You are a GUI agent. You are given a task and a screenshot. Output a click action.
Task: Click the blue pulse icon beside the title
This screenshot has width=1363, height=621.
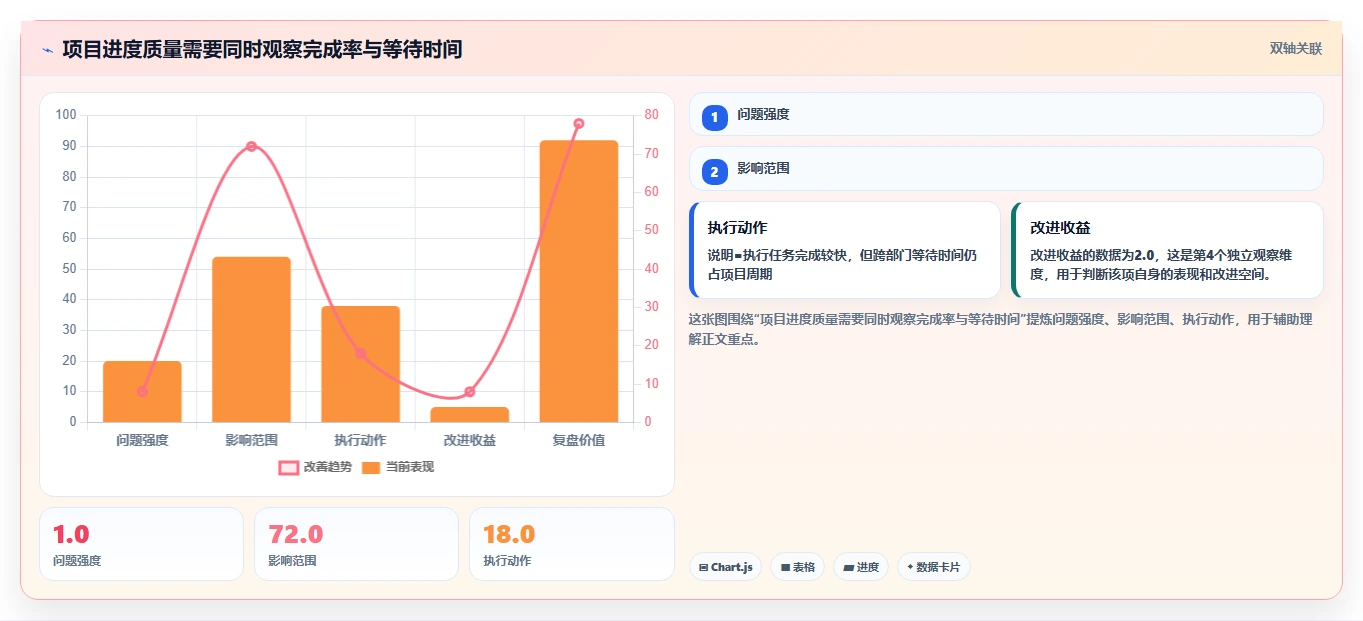pos(47,50)
